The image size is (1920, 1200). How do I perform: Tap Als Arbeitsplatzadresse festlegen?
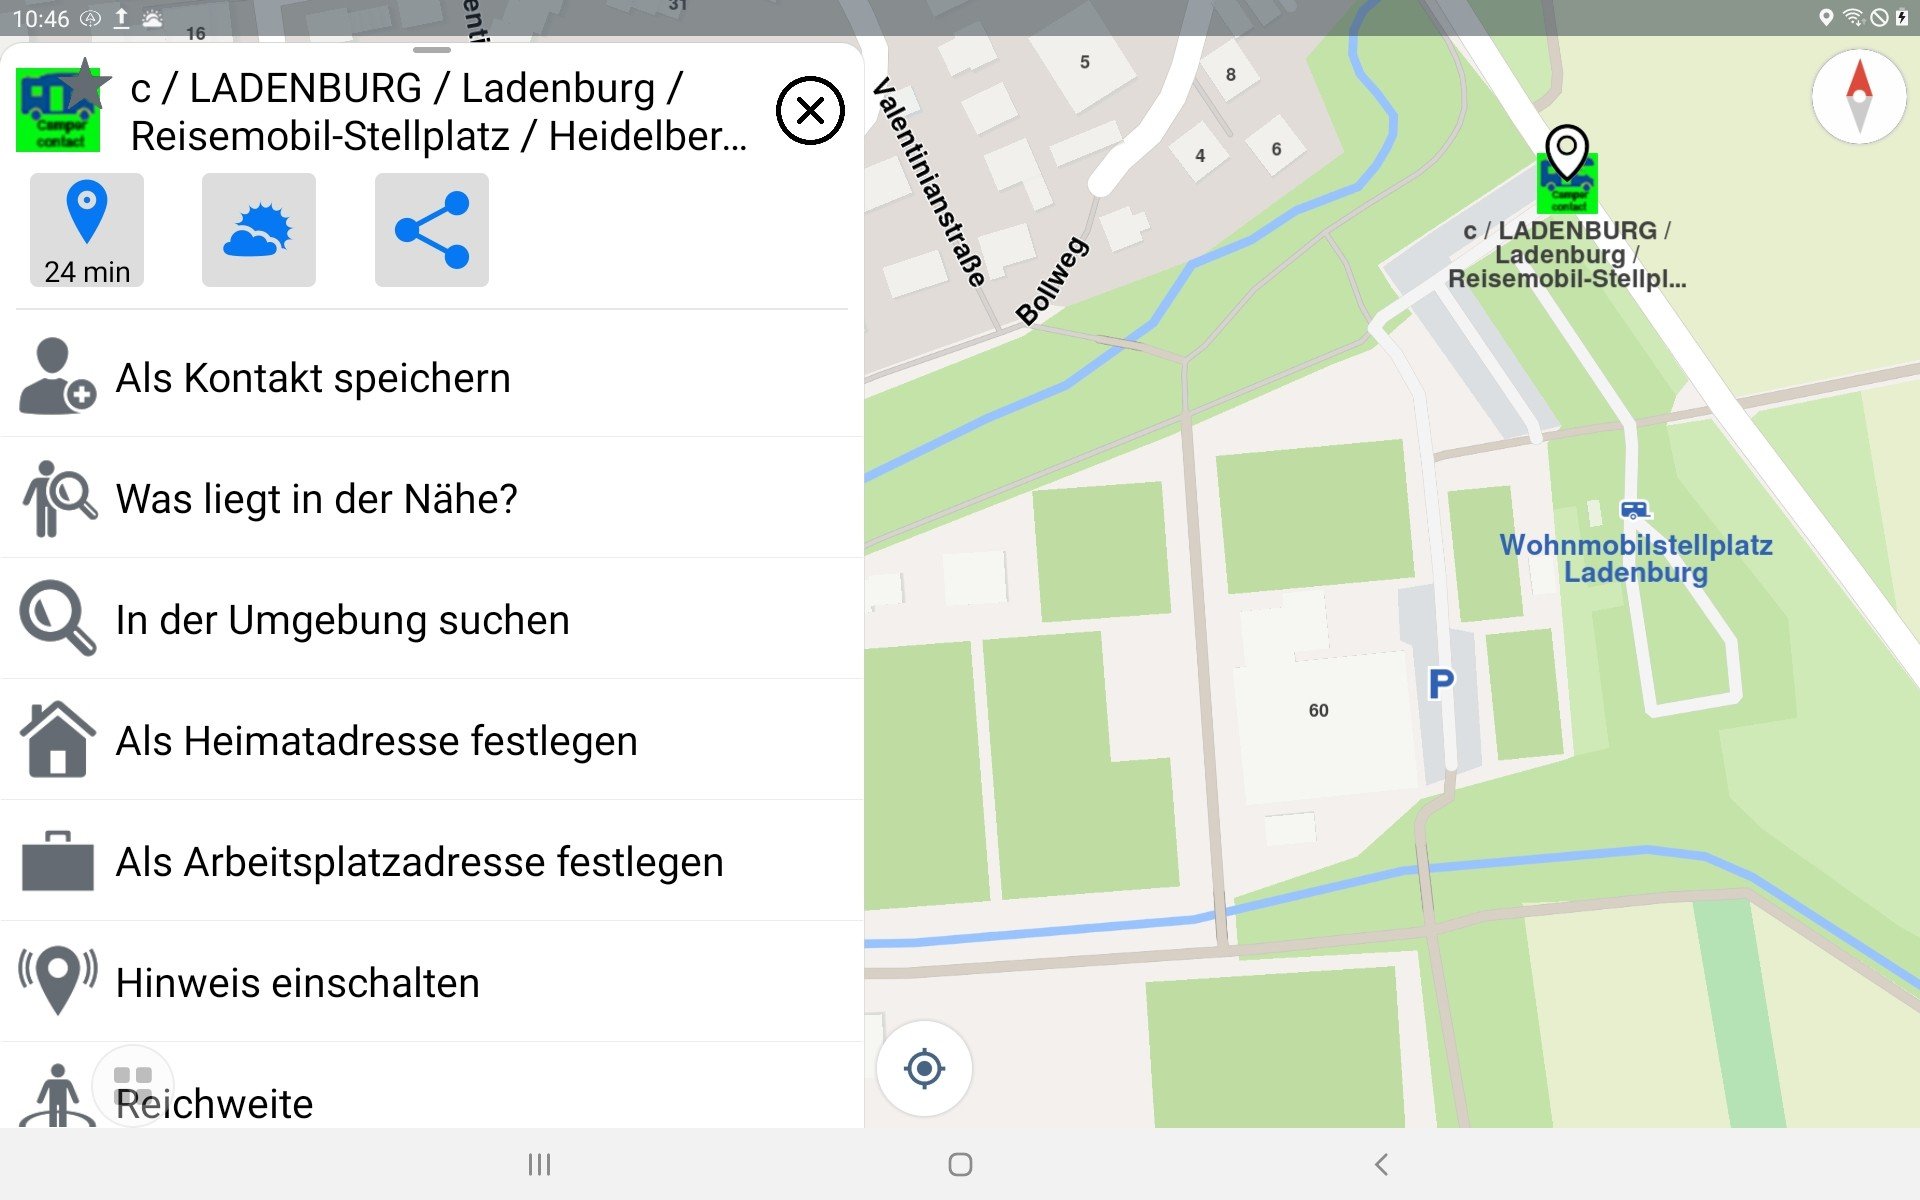click(432, 861)
